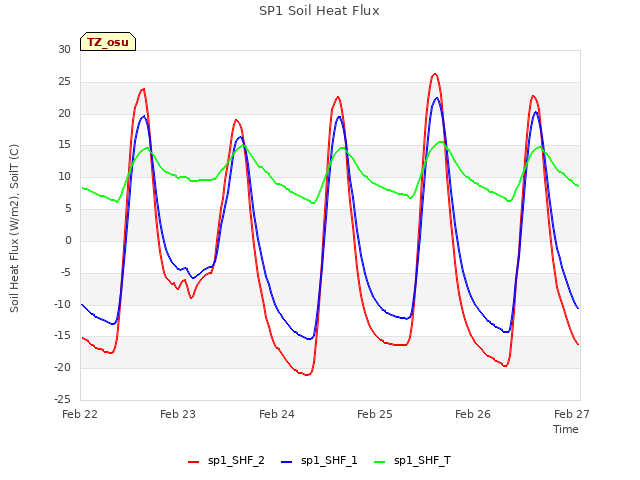The width and height of the screenshot is (640, 480).
Task: Click the 10 y-axis tick label
Action: [x=64, y=177]
